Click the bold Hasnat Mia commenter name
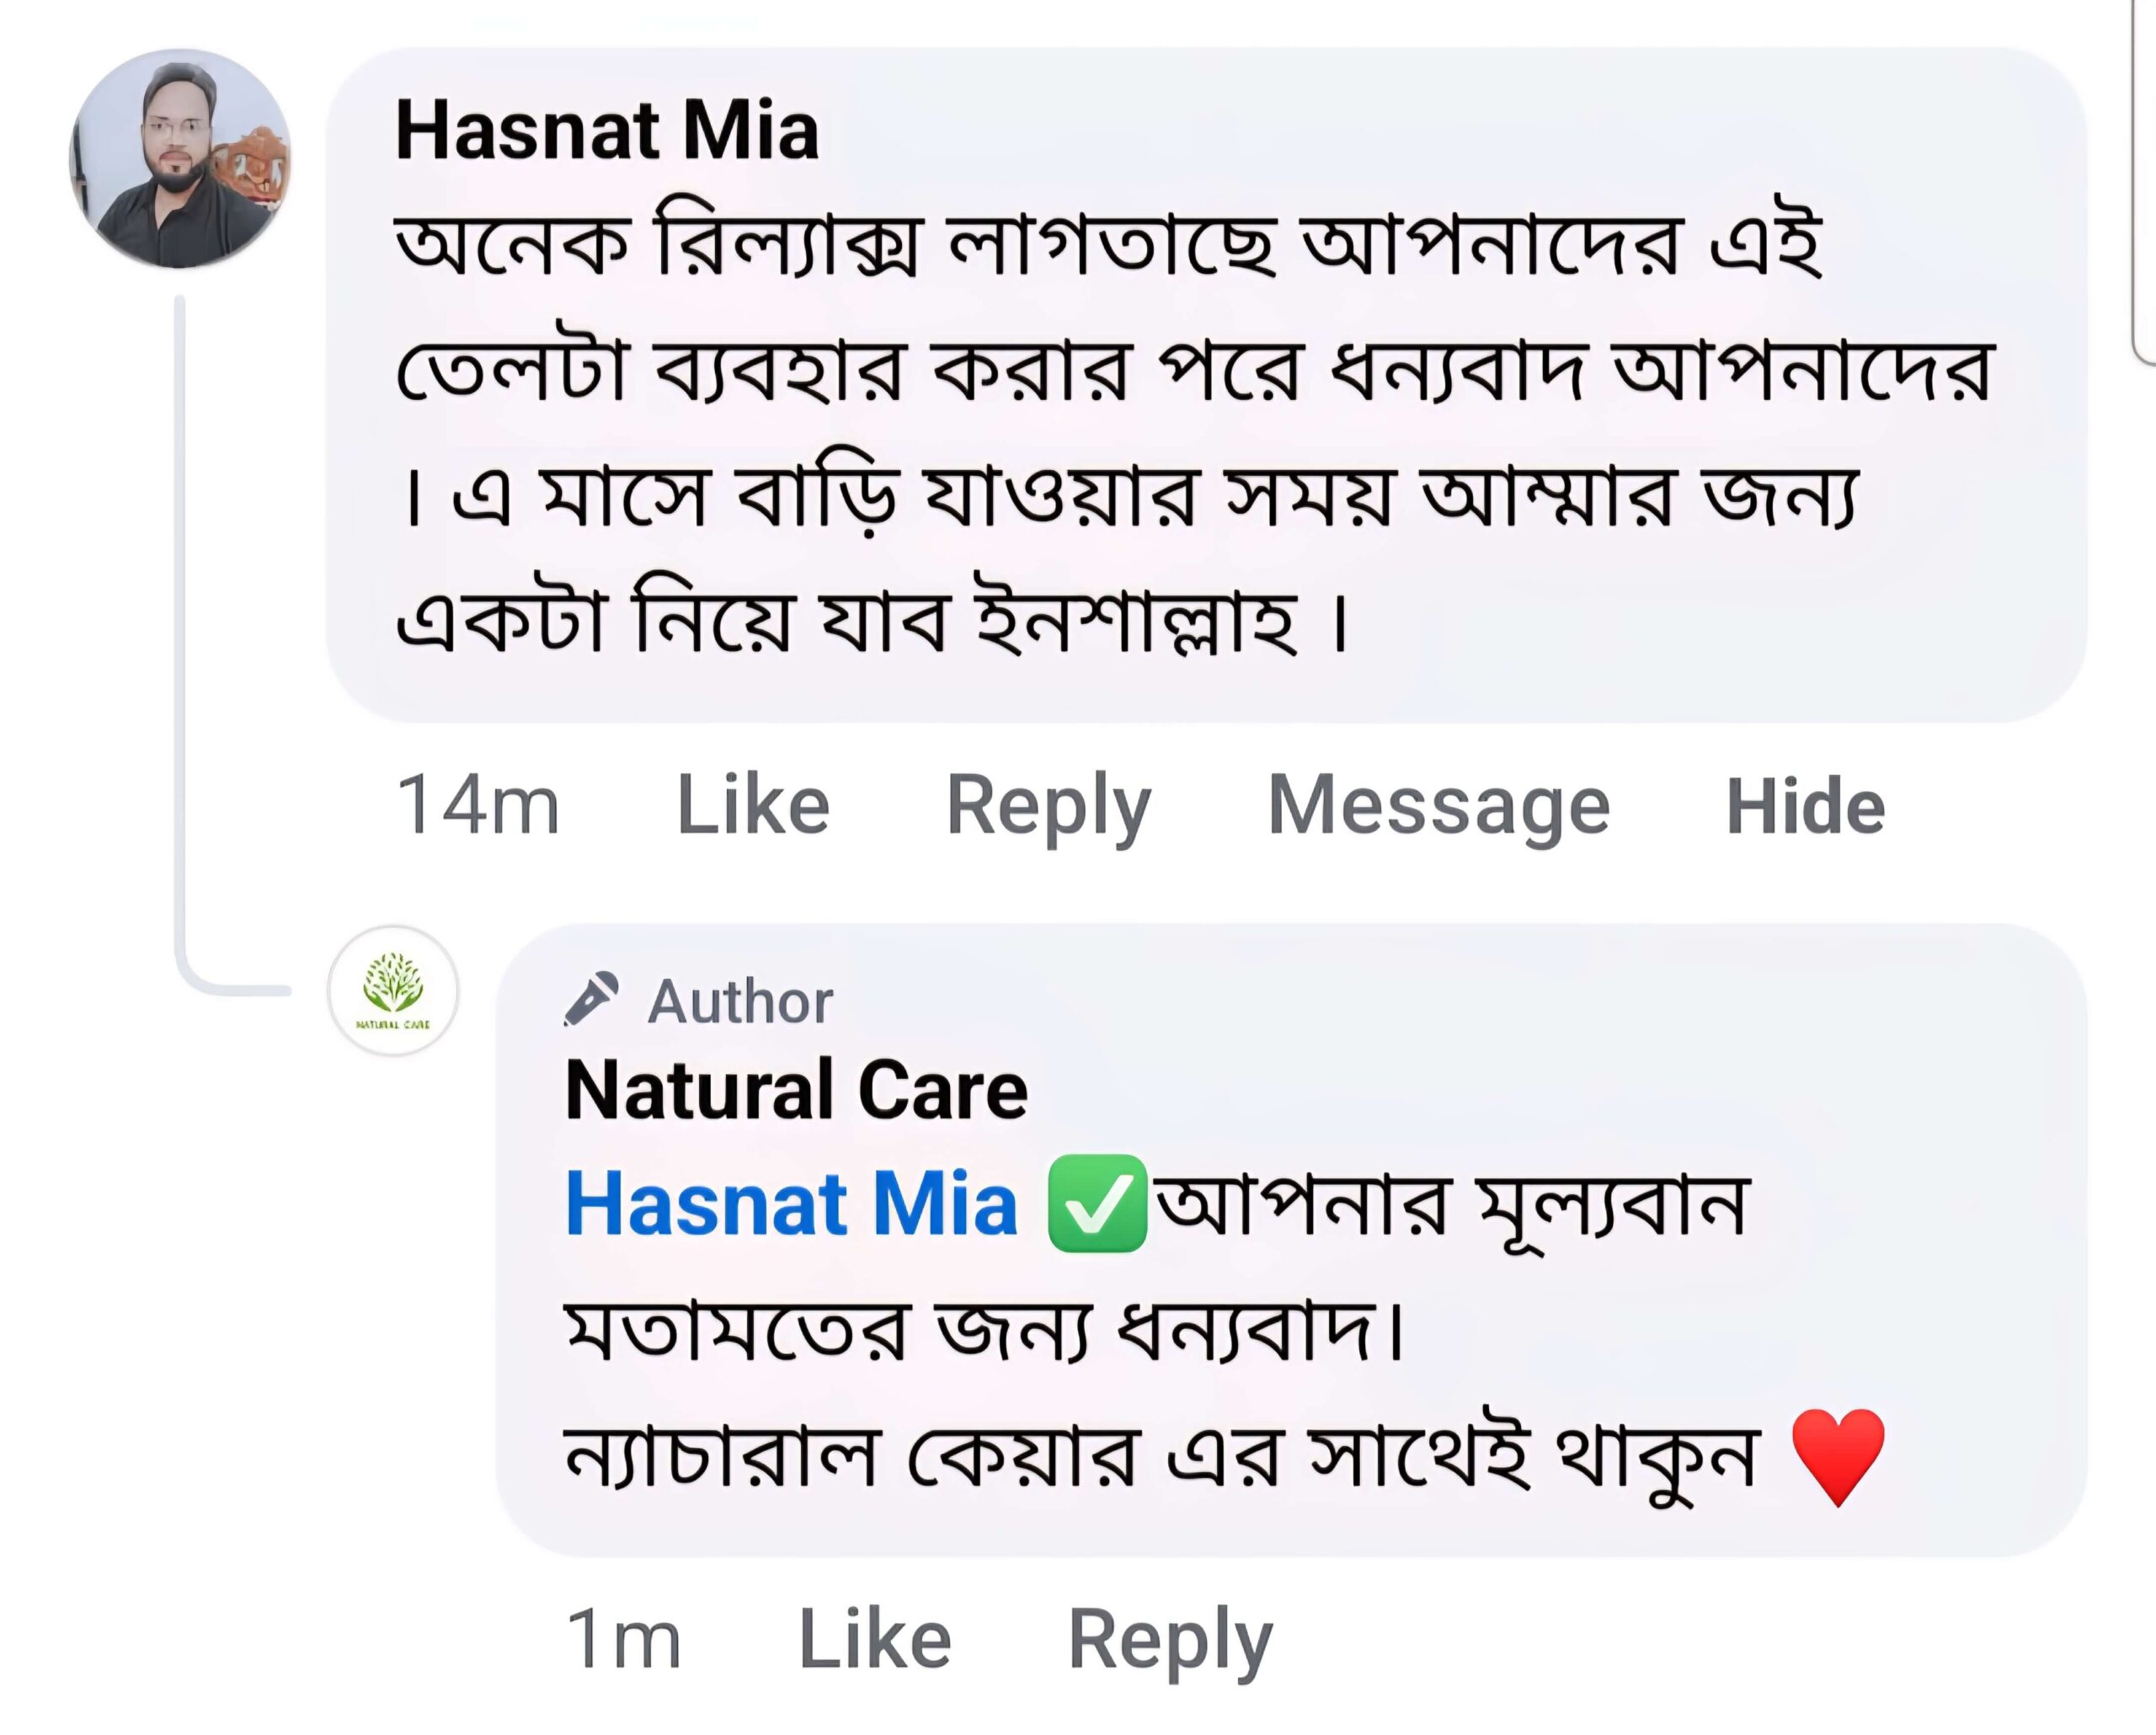 point(607,131)
